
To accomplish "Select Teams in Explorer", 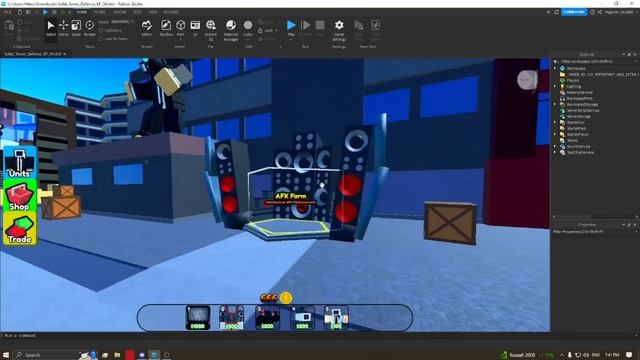I will [572, 140].
